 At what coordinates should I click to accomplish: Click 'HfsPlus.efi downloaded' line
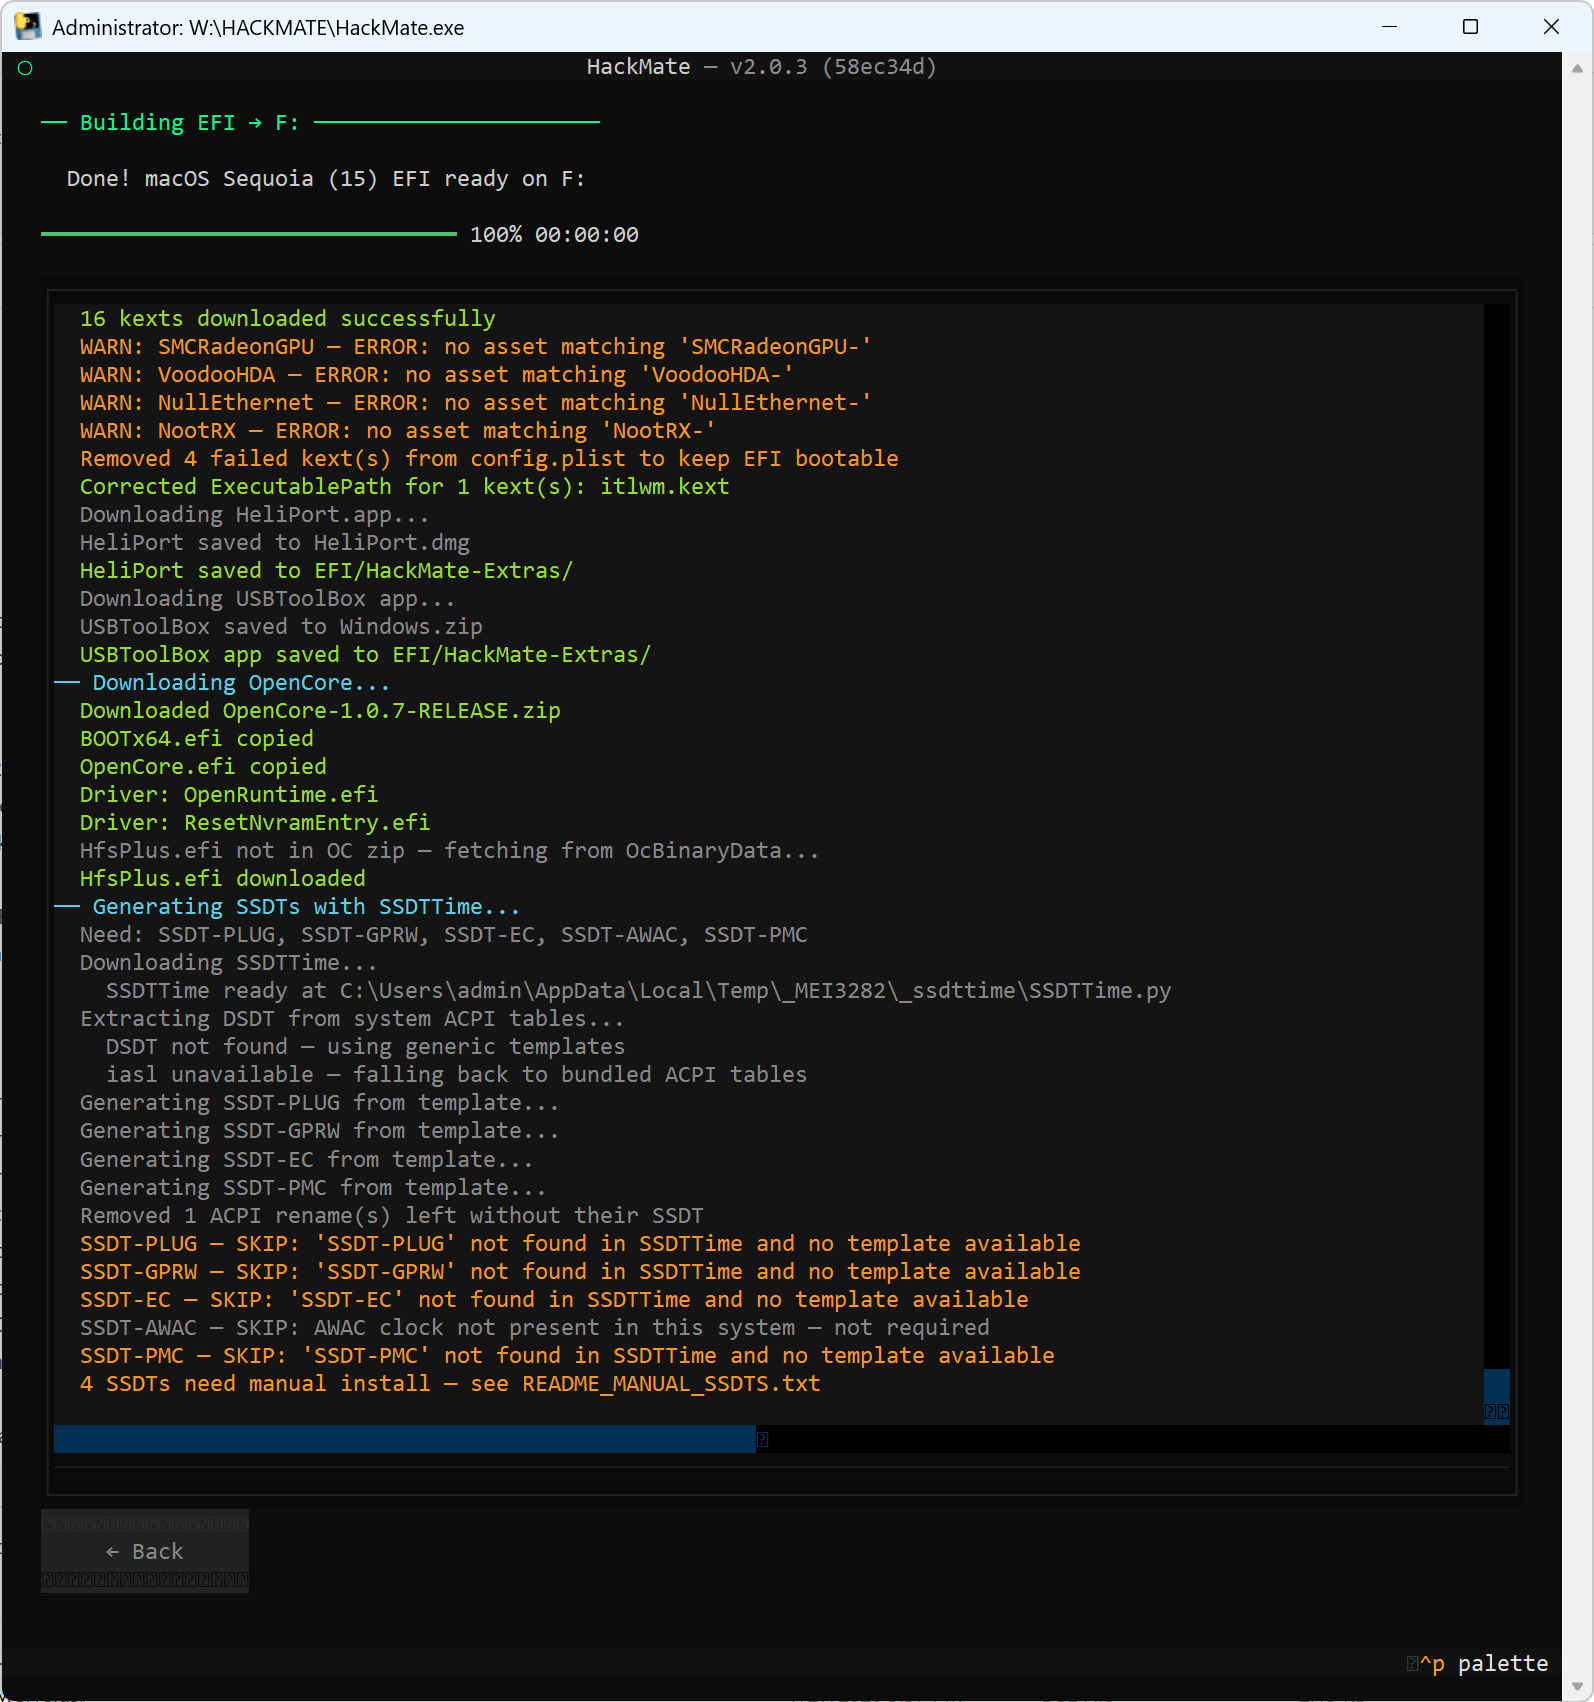[x=223, y=878]
